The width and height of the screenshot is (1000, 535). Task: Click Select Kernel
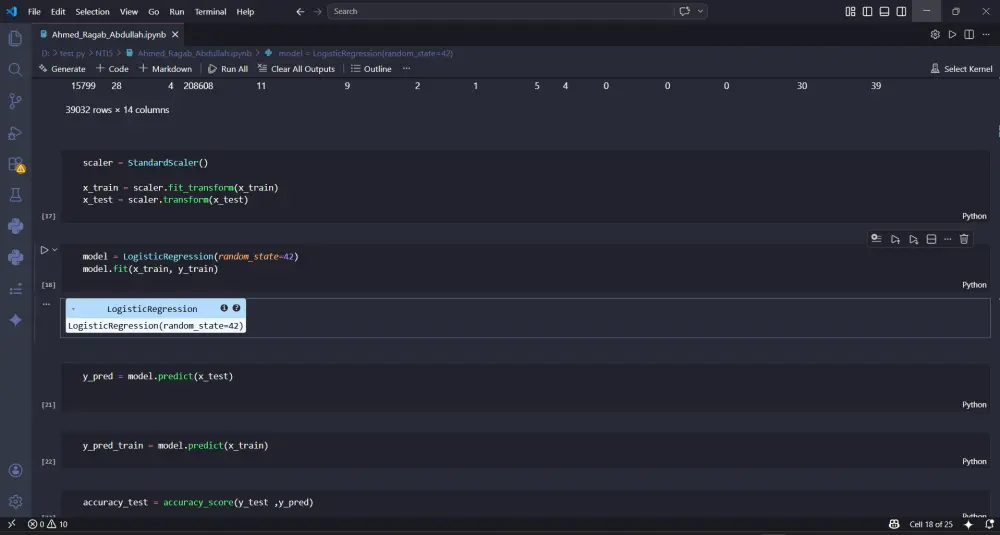point(961,69)
